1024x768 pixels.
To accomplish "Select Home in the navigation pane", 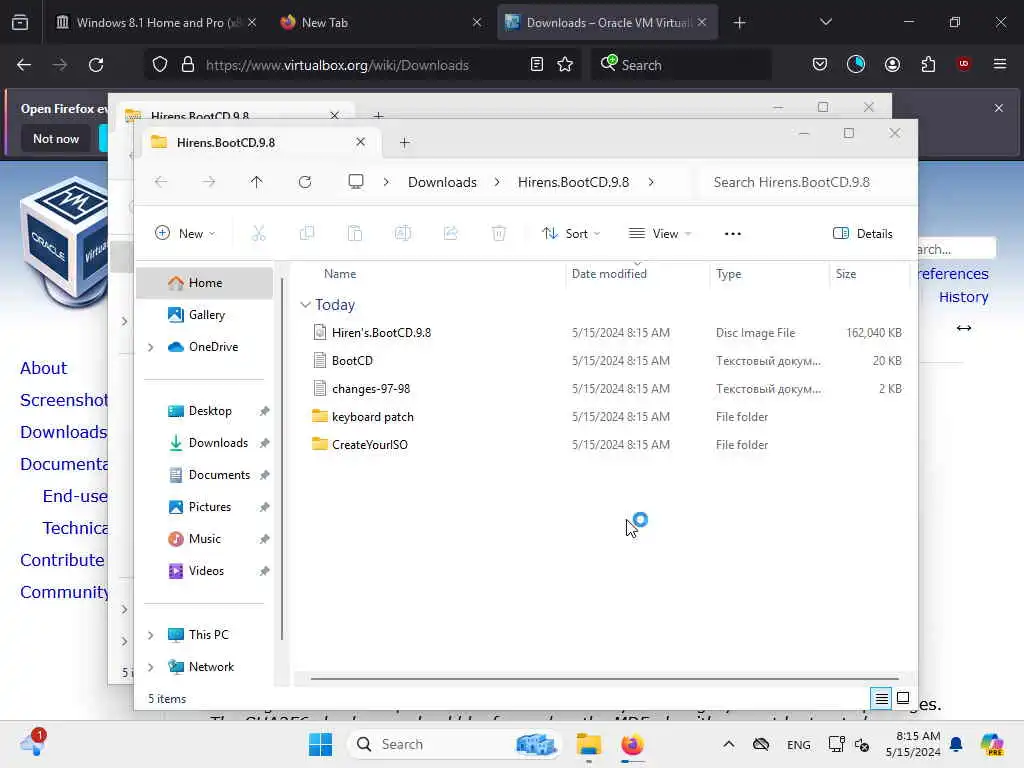I will pyautogui.click(x=204, y=283).
